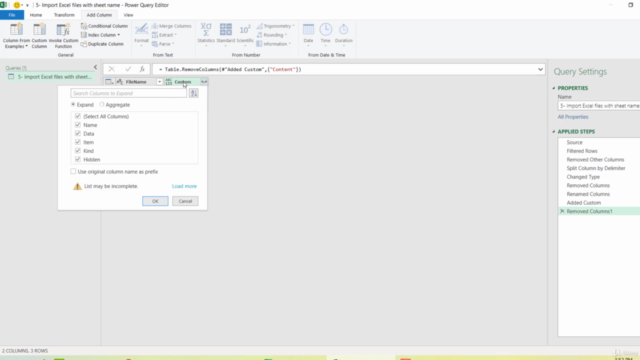
Task: Select the Aggregate radio option
Action: (x=102, y=105)
